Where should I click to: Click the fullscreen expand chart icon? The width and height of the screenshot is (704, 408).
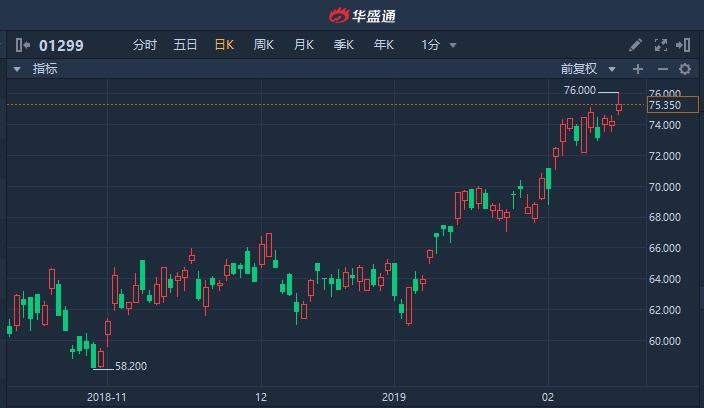[660, 45]
